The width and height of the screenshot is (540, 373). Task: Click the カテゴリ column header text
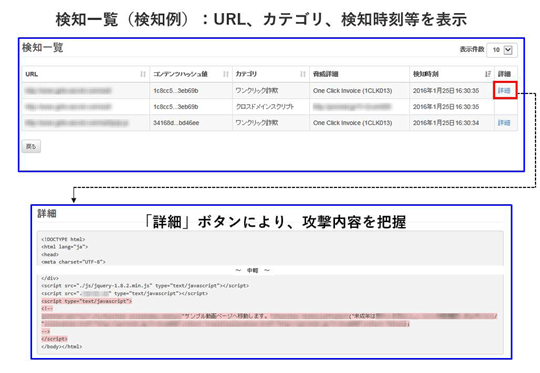pos(246,74)
